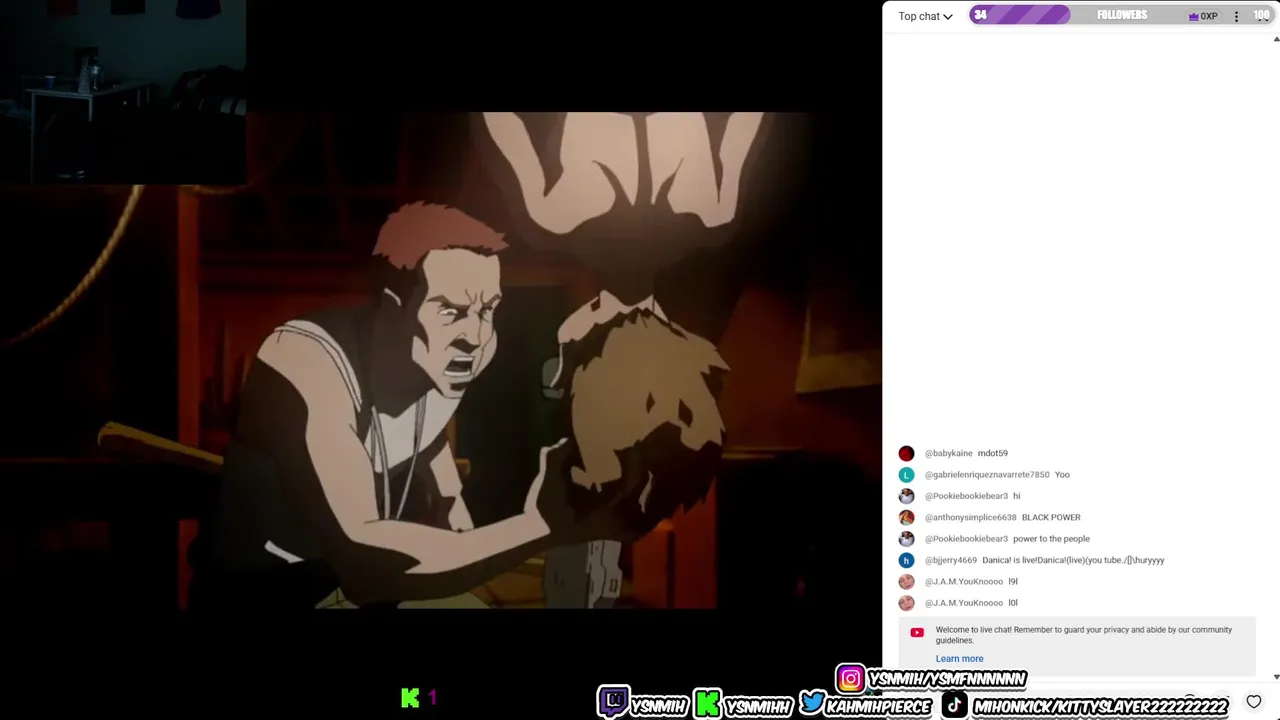Click the 'Danica! is live!' chat message

click(x=1073, y=560)
